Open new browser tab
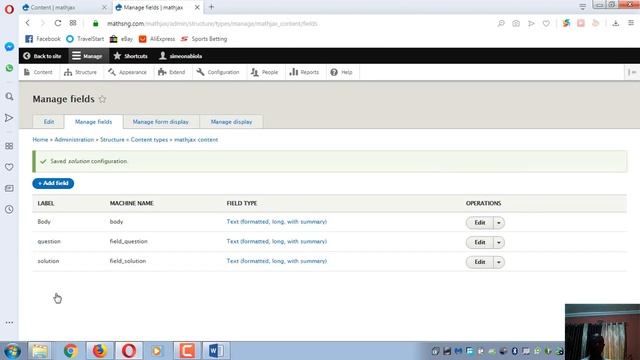The width and height of the screenshot is (640, 360). tap(211, 7)
